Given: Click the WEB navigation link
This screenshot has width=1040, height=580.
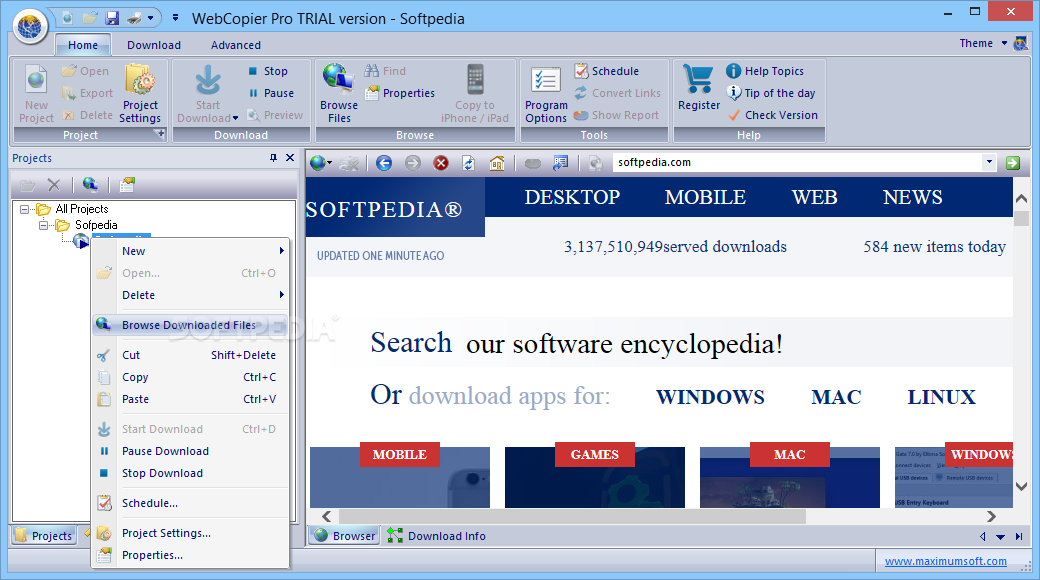Looking at the screenshot, I should pyautogui.click(x=814, y=197).
